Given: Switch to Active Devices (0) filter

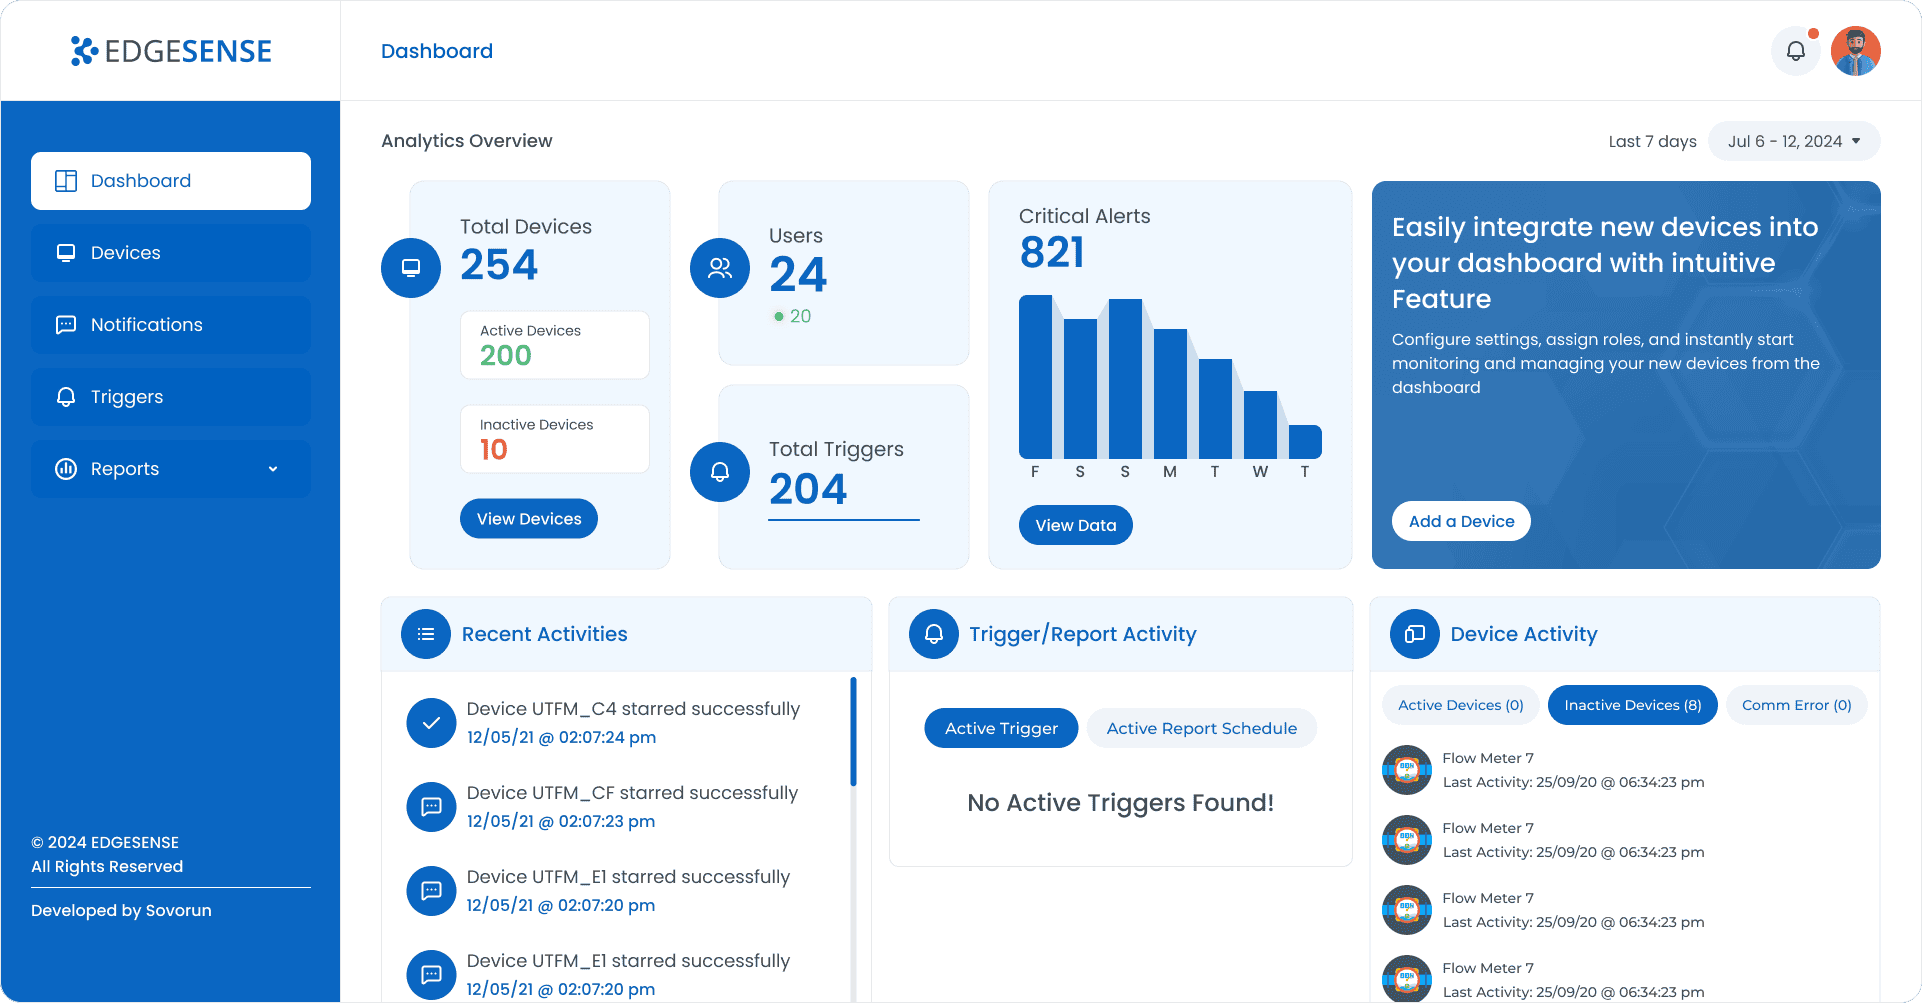Looking at the screenshot, I should tap(1460, 705).
